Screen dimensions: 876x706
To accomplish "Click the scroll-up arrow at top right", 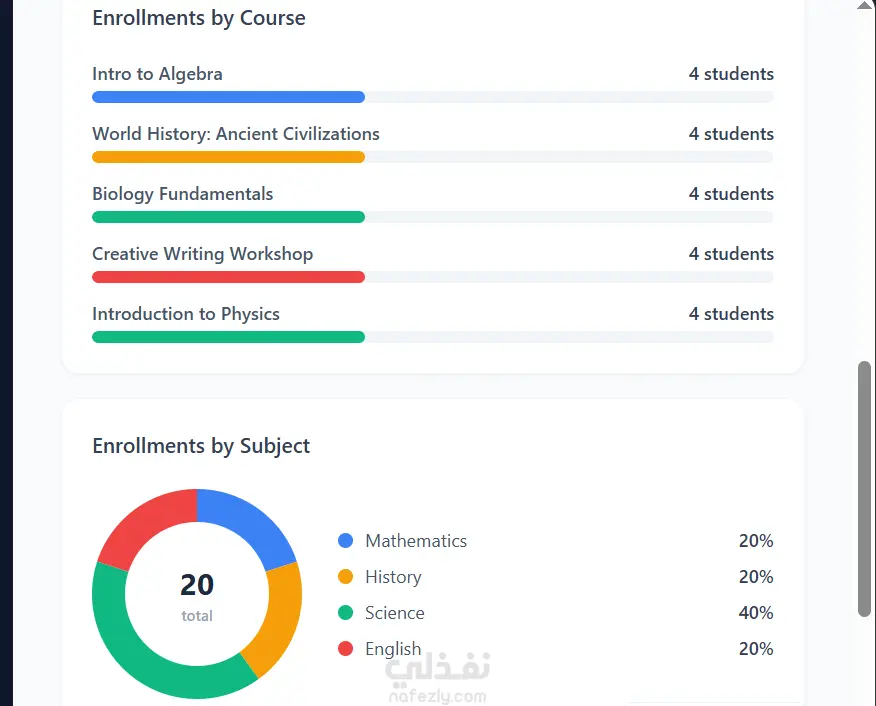I will [x=864, y=5].
